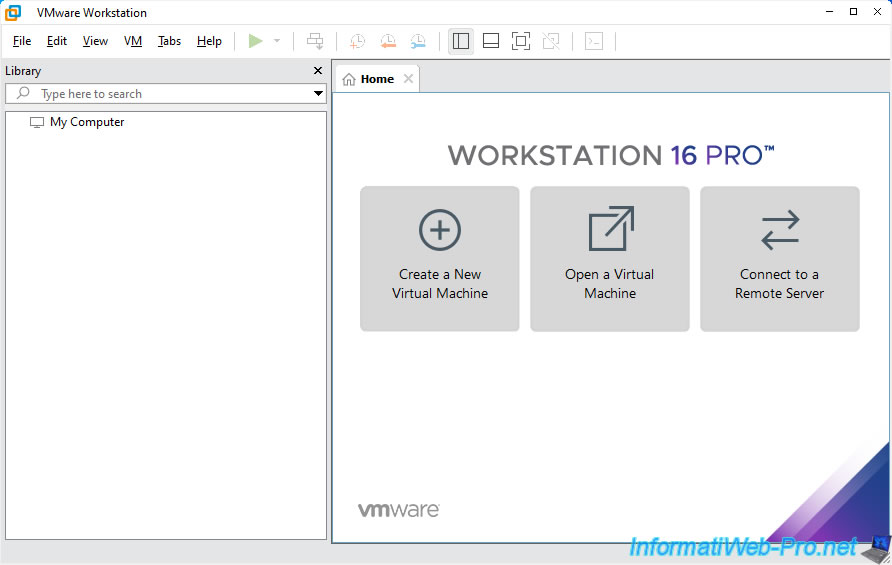Click Create a New Virtual Machine
This screenshot has height=565, width=892.
coord(440,259)
